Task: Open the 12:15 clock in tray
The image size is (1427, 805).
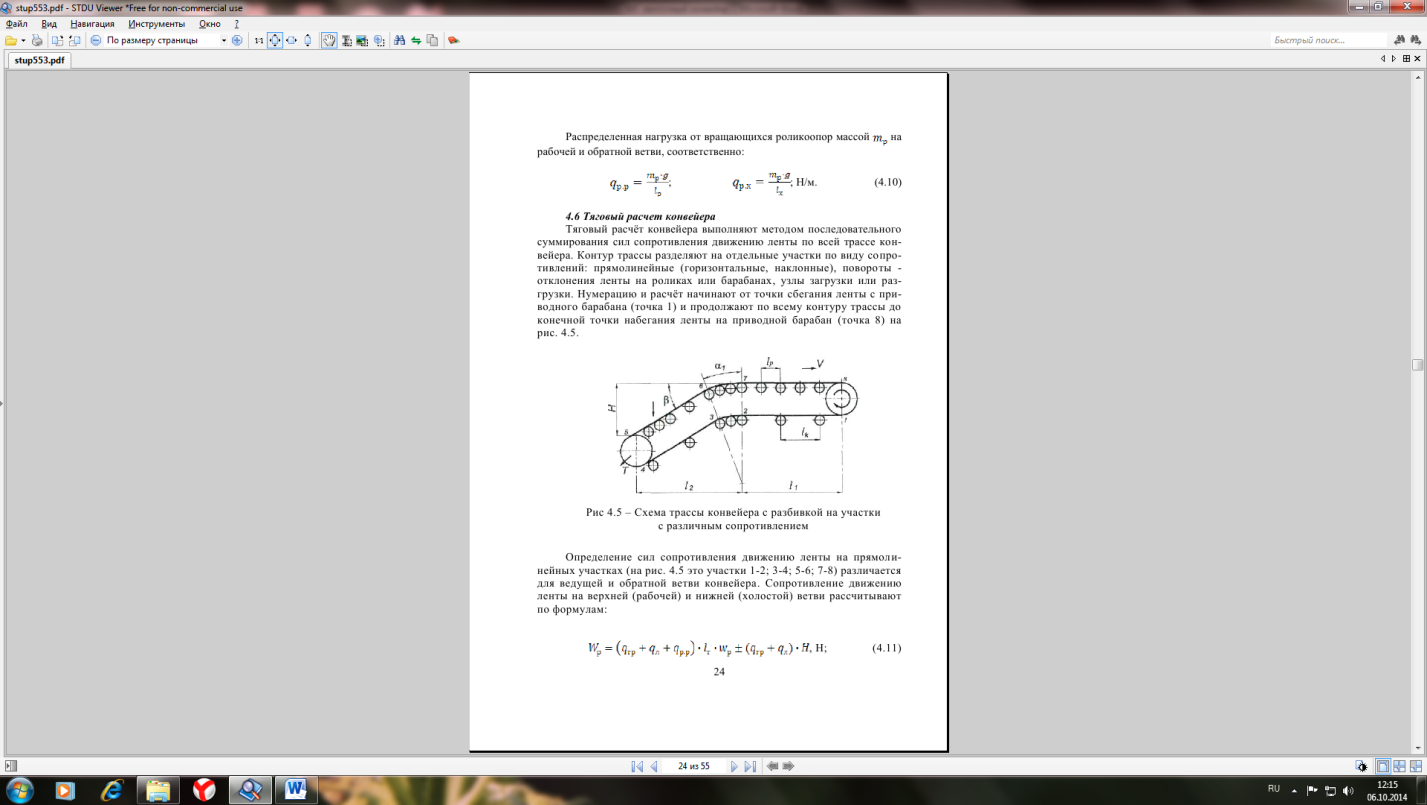Action: pos(1387,790)
